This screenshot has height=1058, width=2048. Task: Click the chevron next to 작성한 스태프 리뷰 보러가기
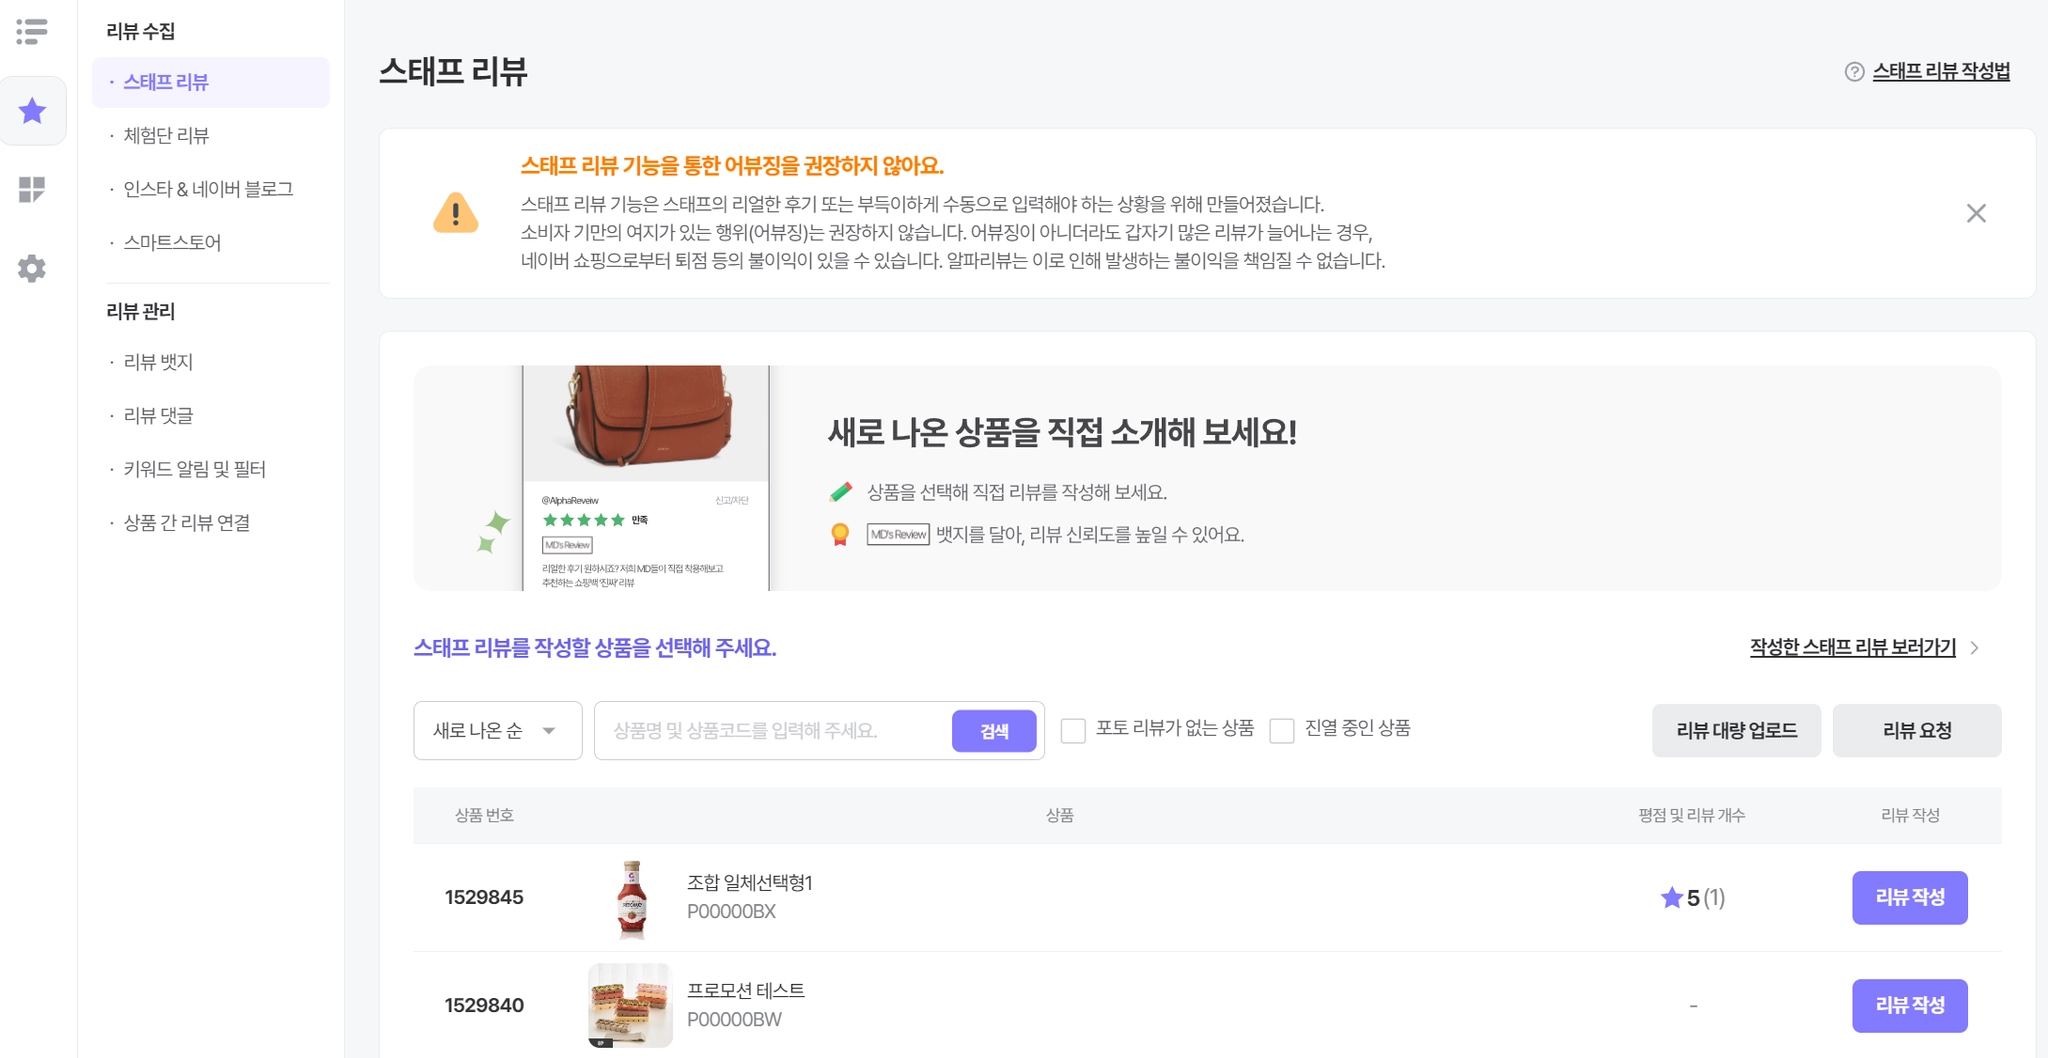click(x=1975, y=648)
